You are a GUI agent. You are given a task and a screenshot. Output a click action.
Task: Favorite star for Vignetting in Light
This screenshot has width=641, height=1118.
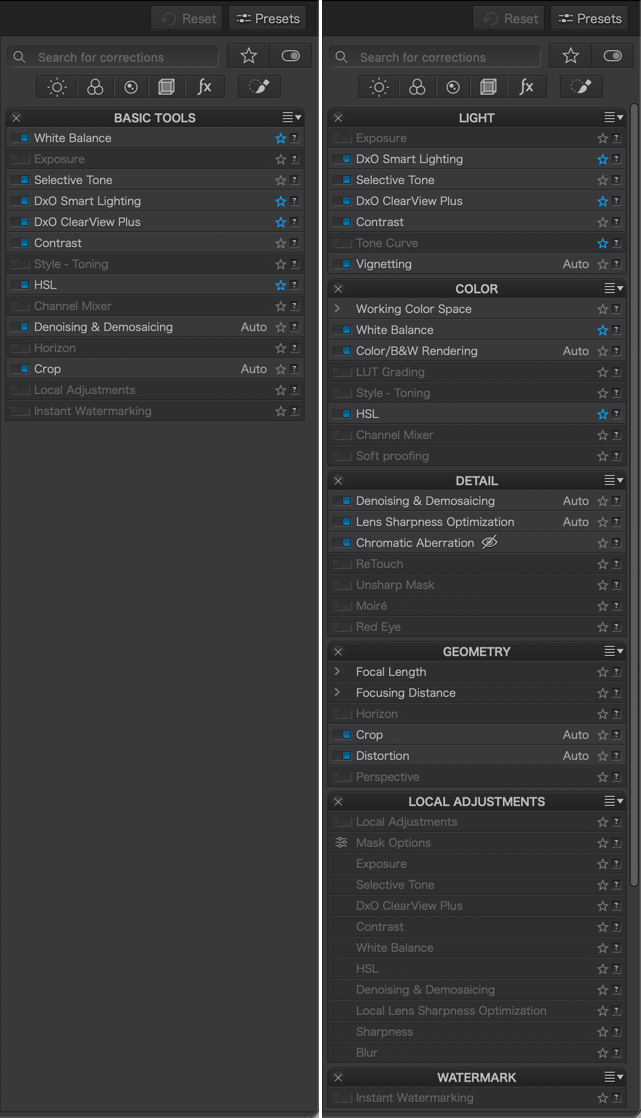(602, 265)
